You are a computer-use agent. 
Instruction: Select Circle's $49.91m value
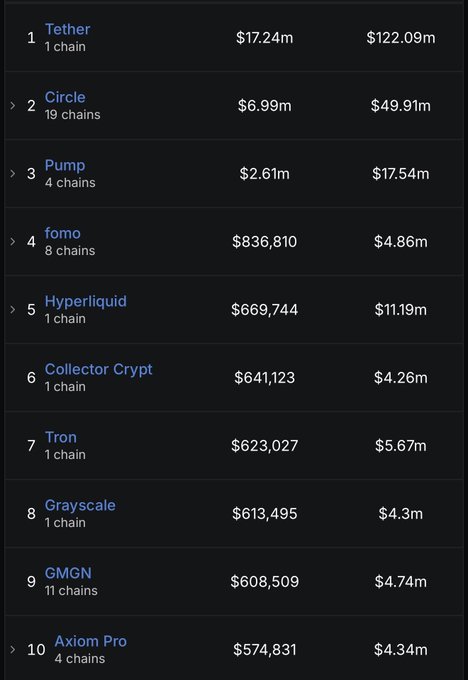point(401,106)
